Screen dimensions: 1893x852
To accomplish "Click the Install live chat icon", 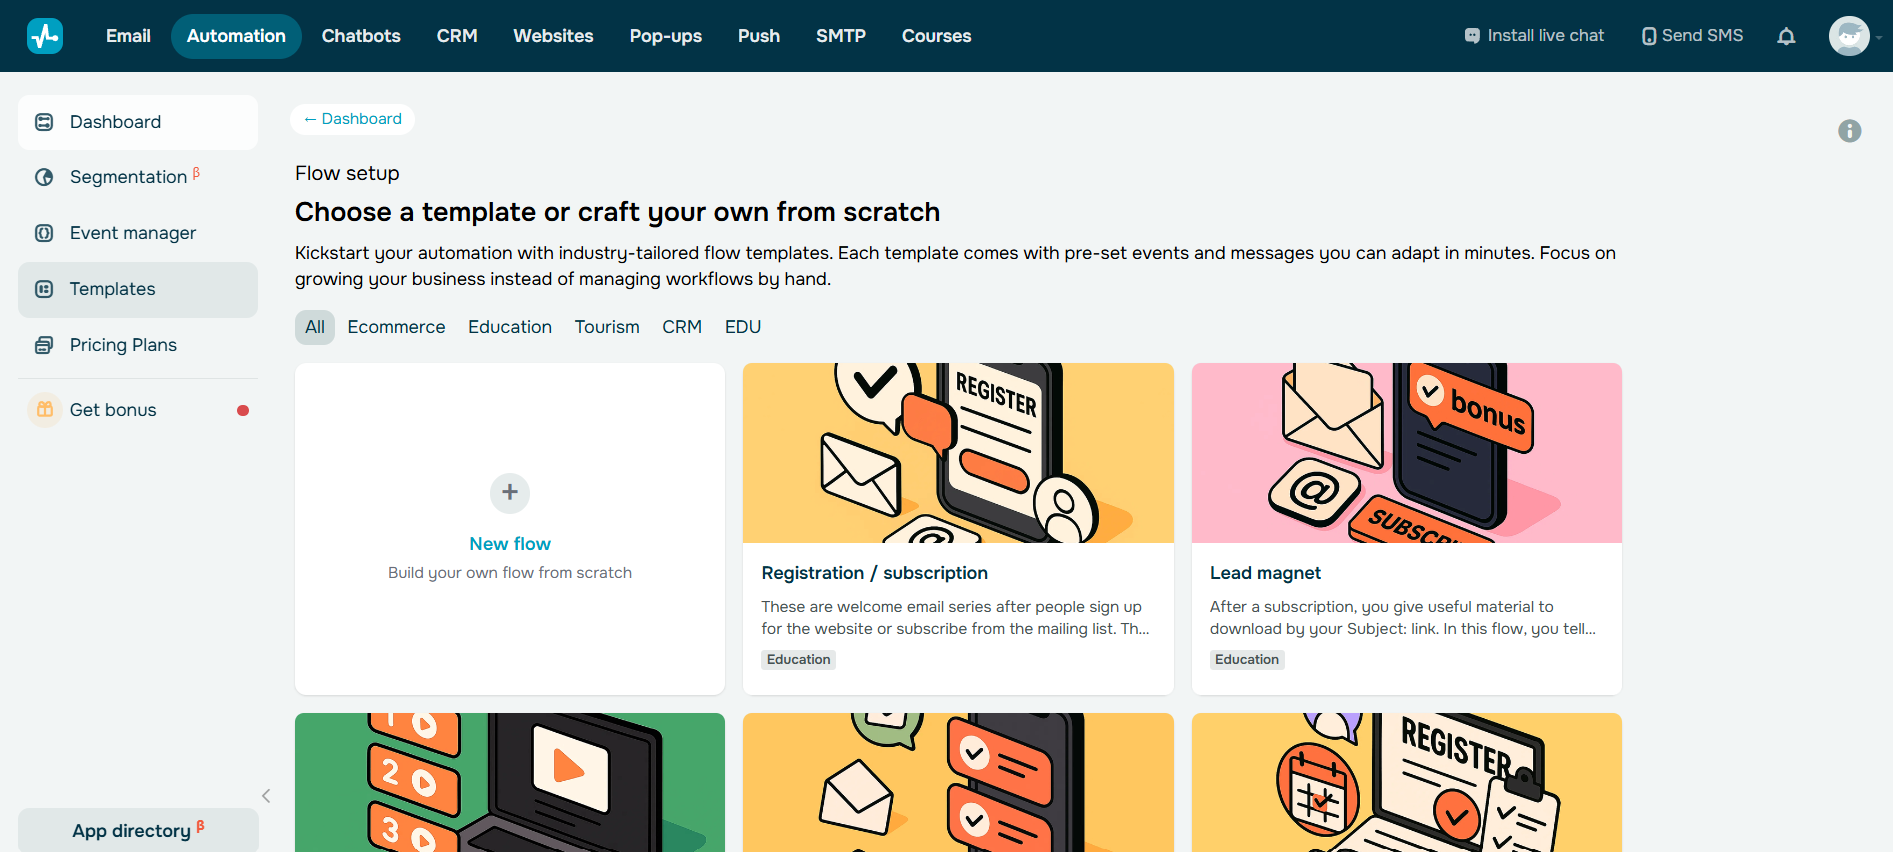I will click(x=1472, y=36).
